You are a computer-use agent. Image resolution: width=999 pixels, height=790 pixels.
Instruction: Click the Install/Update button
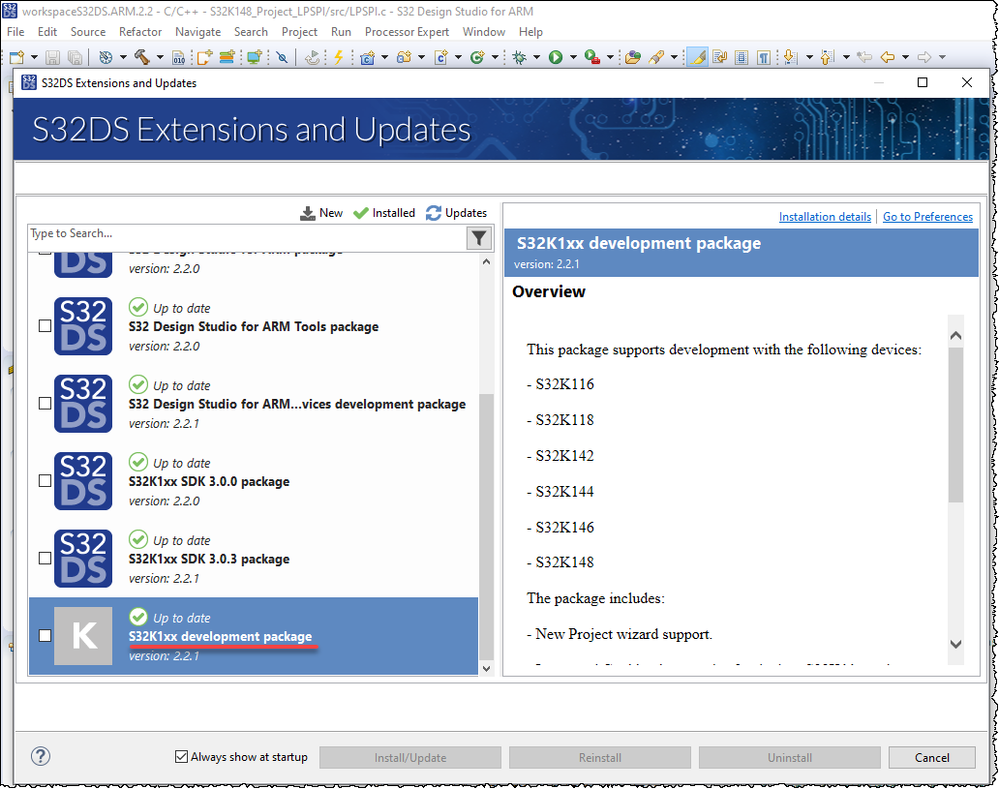[410, 758]
